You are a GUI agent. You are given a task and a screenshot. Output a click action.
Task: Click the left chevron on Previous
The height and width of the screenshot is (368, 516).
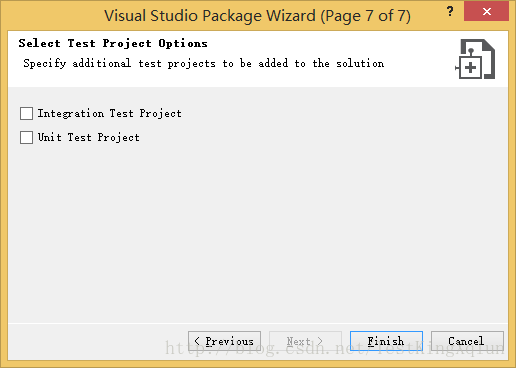(197, 341)
